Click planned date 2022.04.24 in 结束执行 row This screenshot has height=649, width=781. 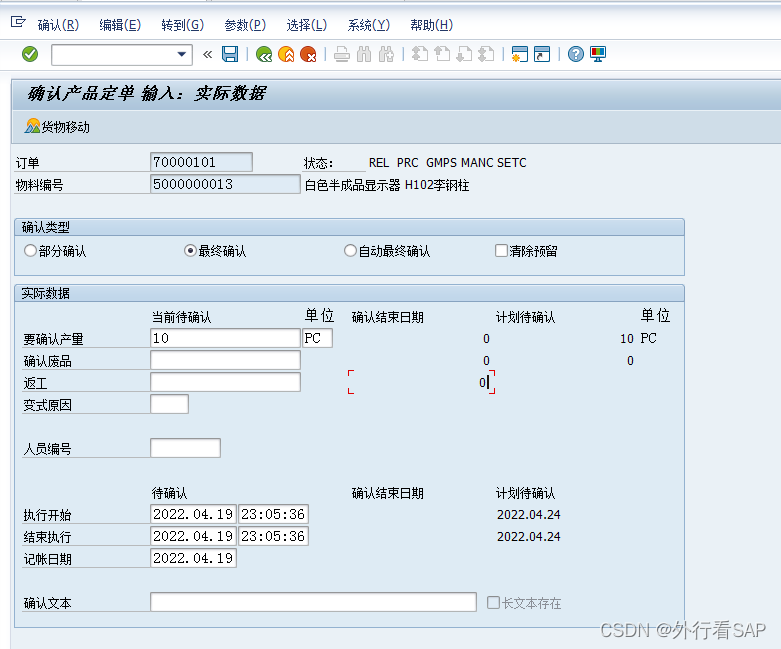pos(528,536)
